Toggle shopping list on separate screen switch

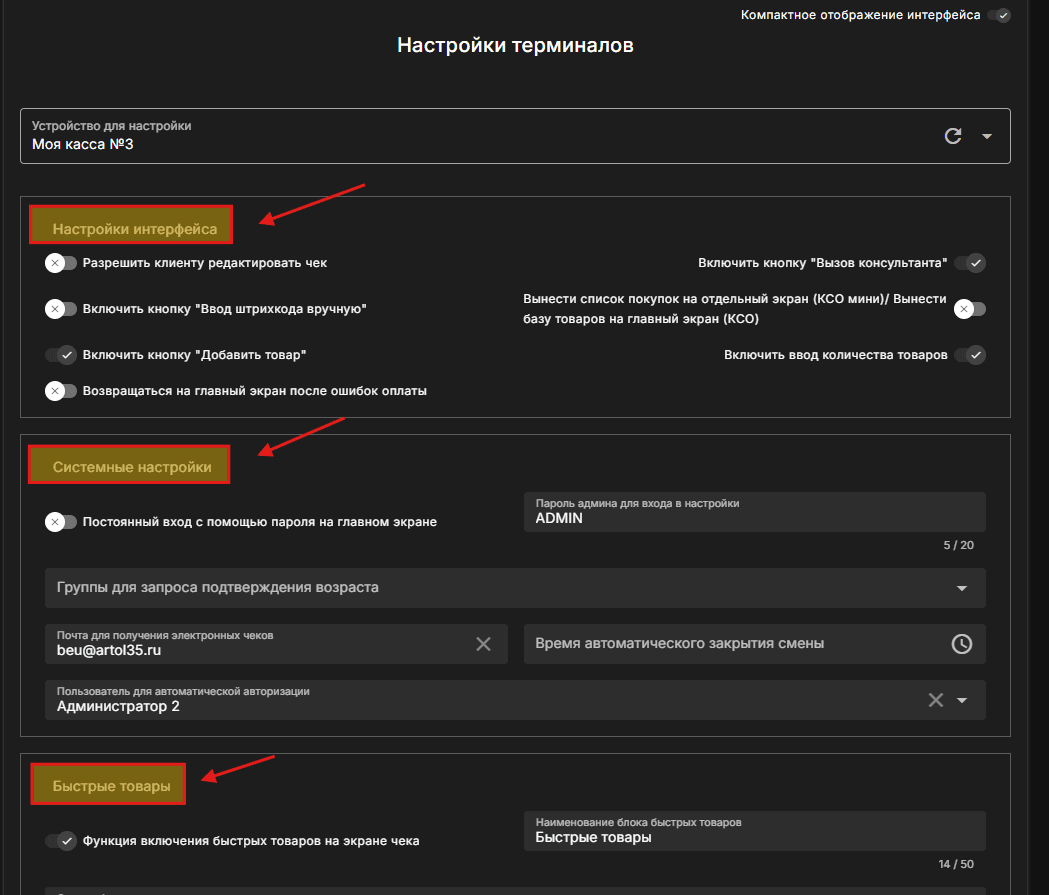[970, 309]
